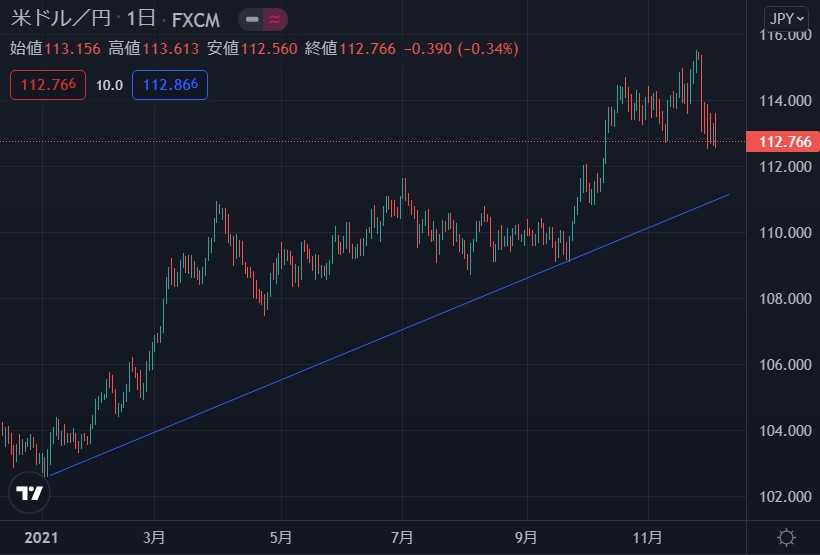Click the 108.000 price axis label

point(785,299)
